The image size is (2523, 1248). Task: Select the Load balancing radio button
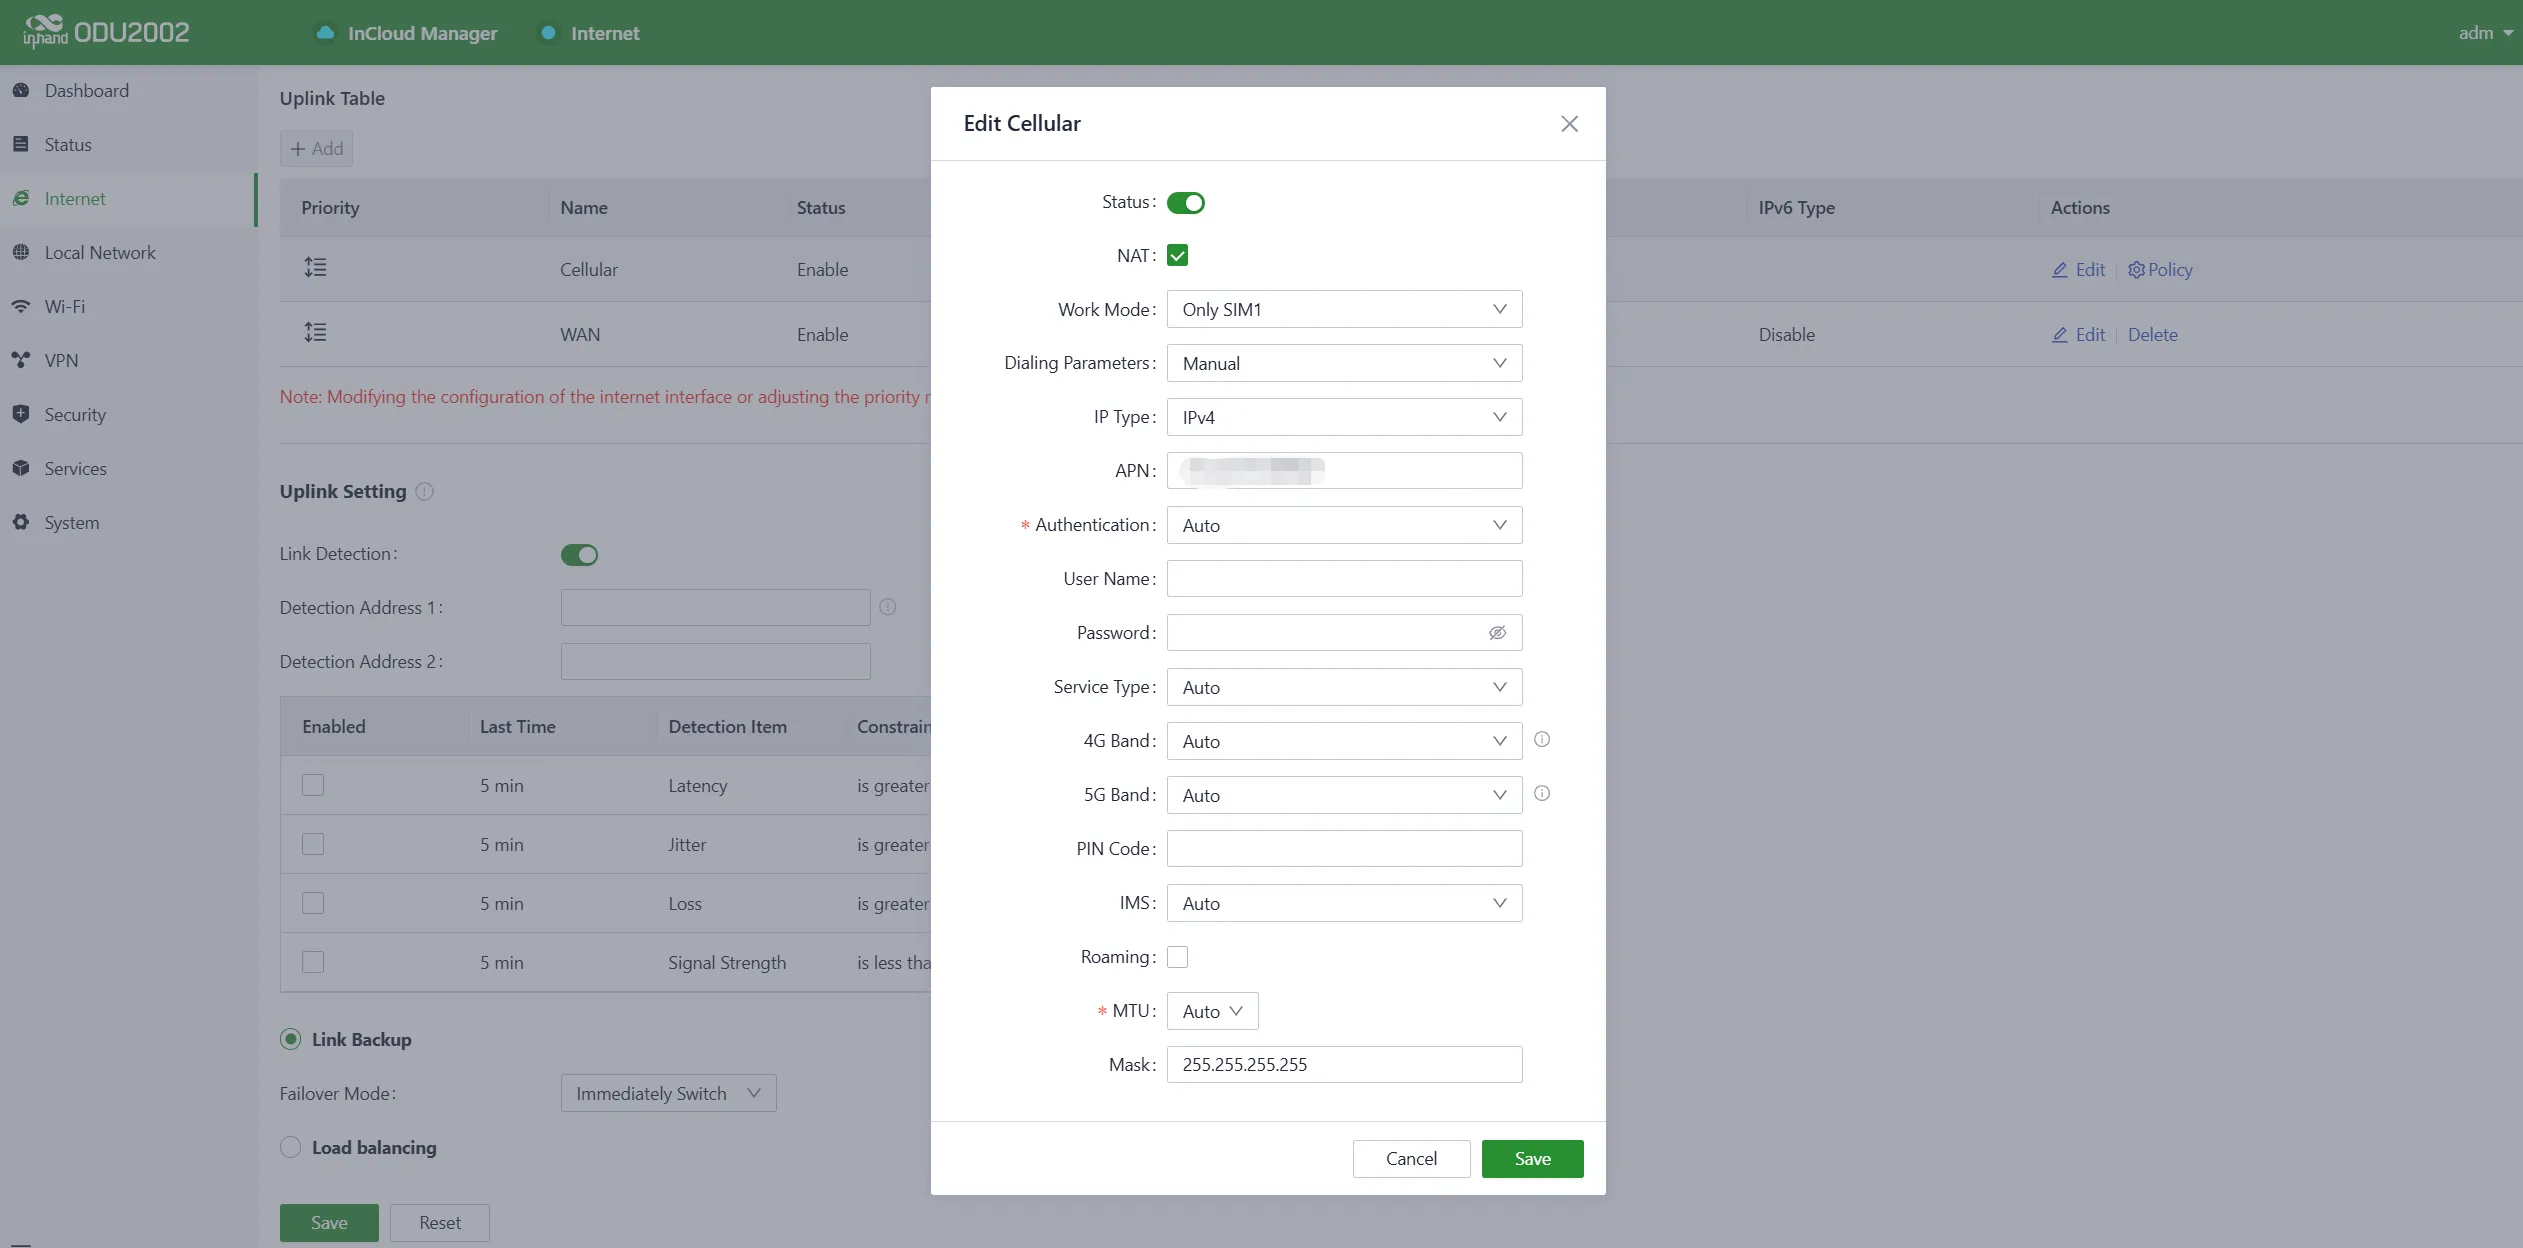[290, 1148]
